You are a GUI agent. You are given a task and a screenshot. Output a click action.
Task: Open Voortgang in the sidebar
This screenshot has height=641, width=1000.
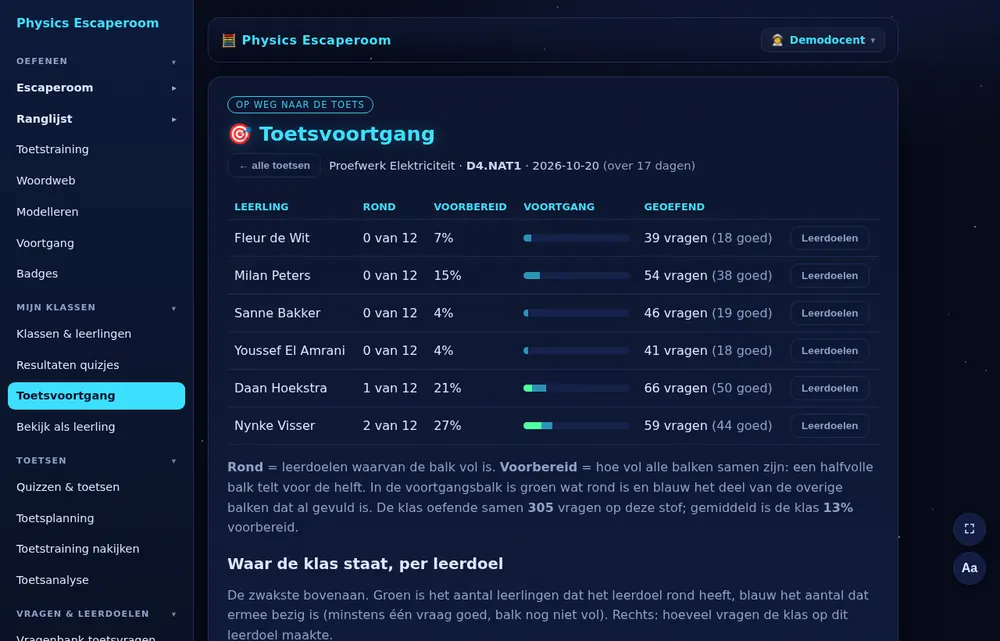click(45, 243)
